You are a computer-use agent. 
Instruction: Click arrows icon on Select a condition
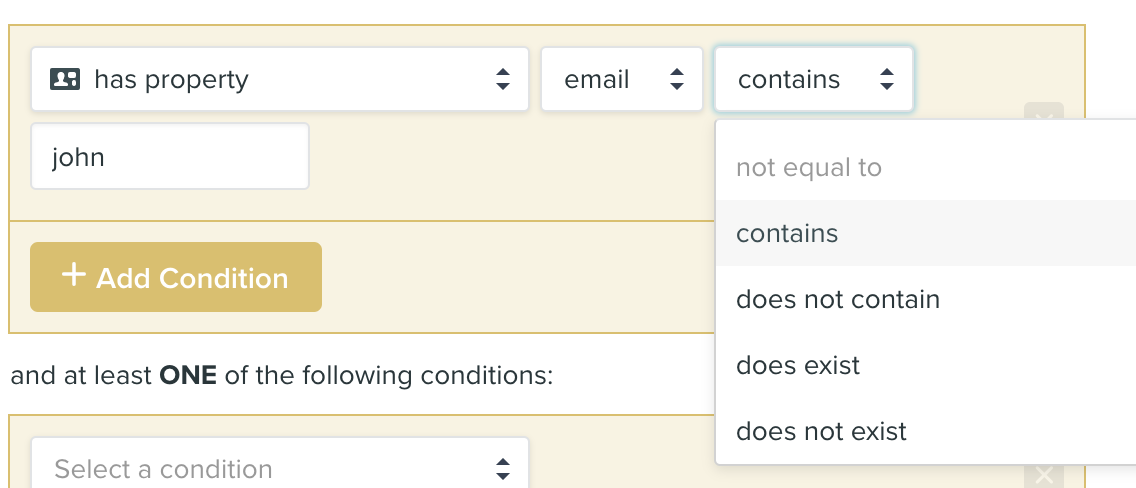pyautogui.click(x=503, y=468)
